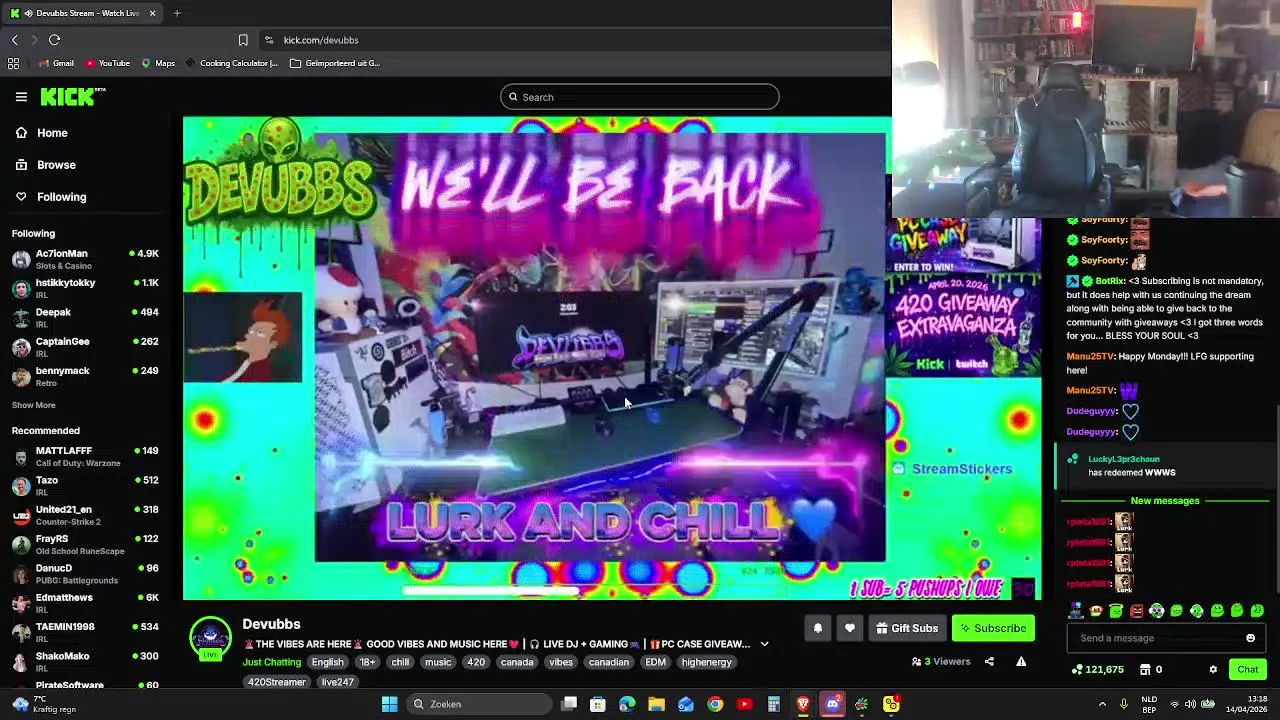Viewport: 1280px width, 720px height.
Task: Reload the browser page
Action: (x=55, y=40)
